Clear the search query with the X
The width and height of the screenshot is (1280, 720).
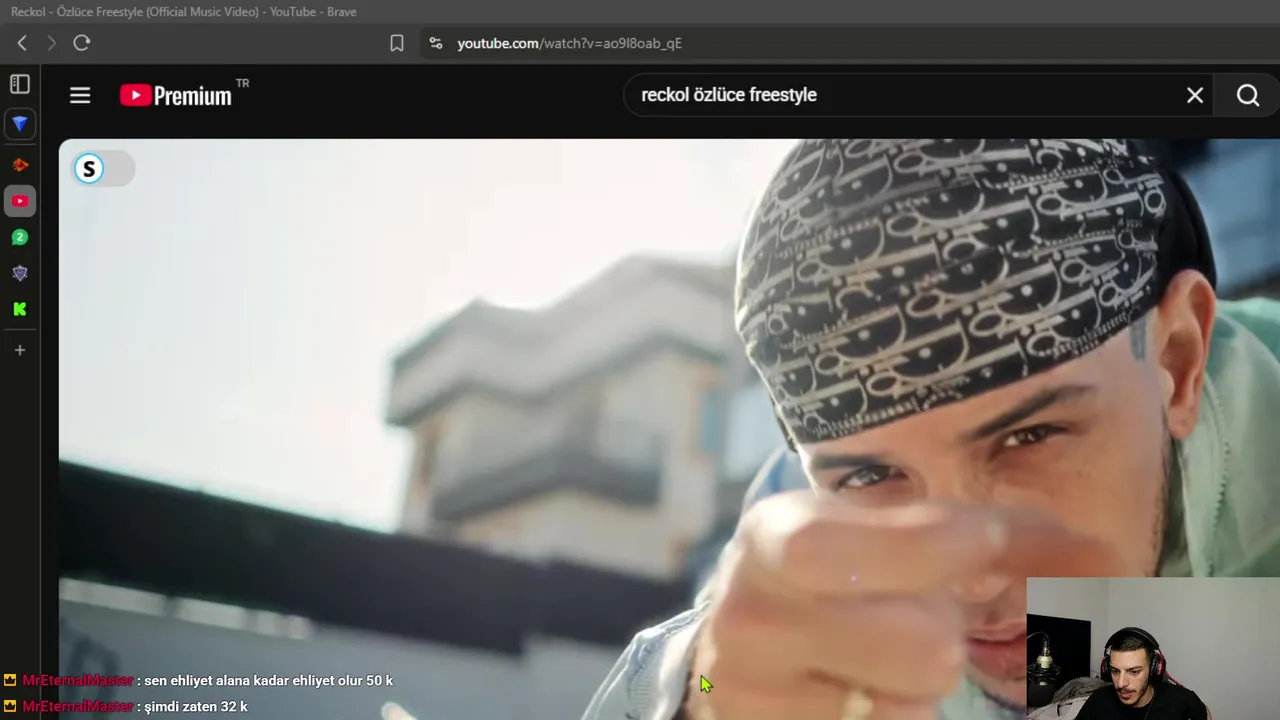1195,95
